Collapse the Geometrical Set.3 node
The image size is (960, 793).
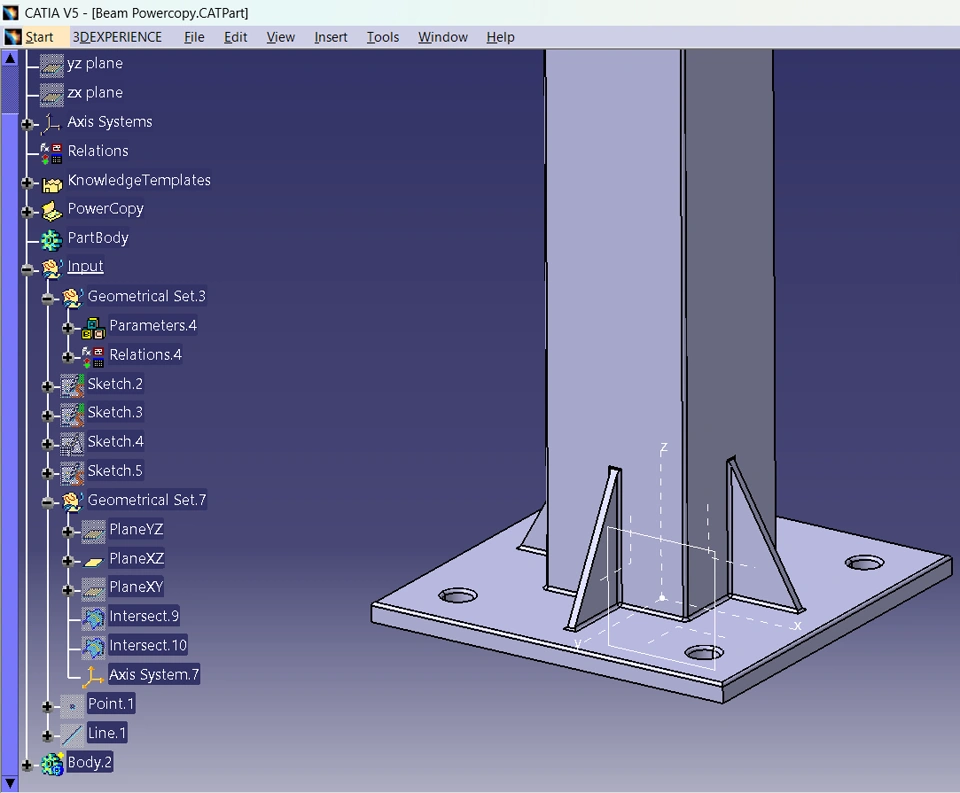pos(48,298)
